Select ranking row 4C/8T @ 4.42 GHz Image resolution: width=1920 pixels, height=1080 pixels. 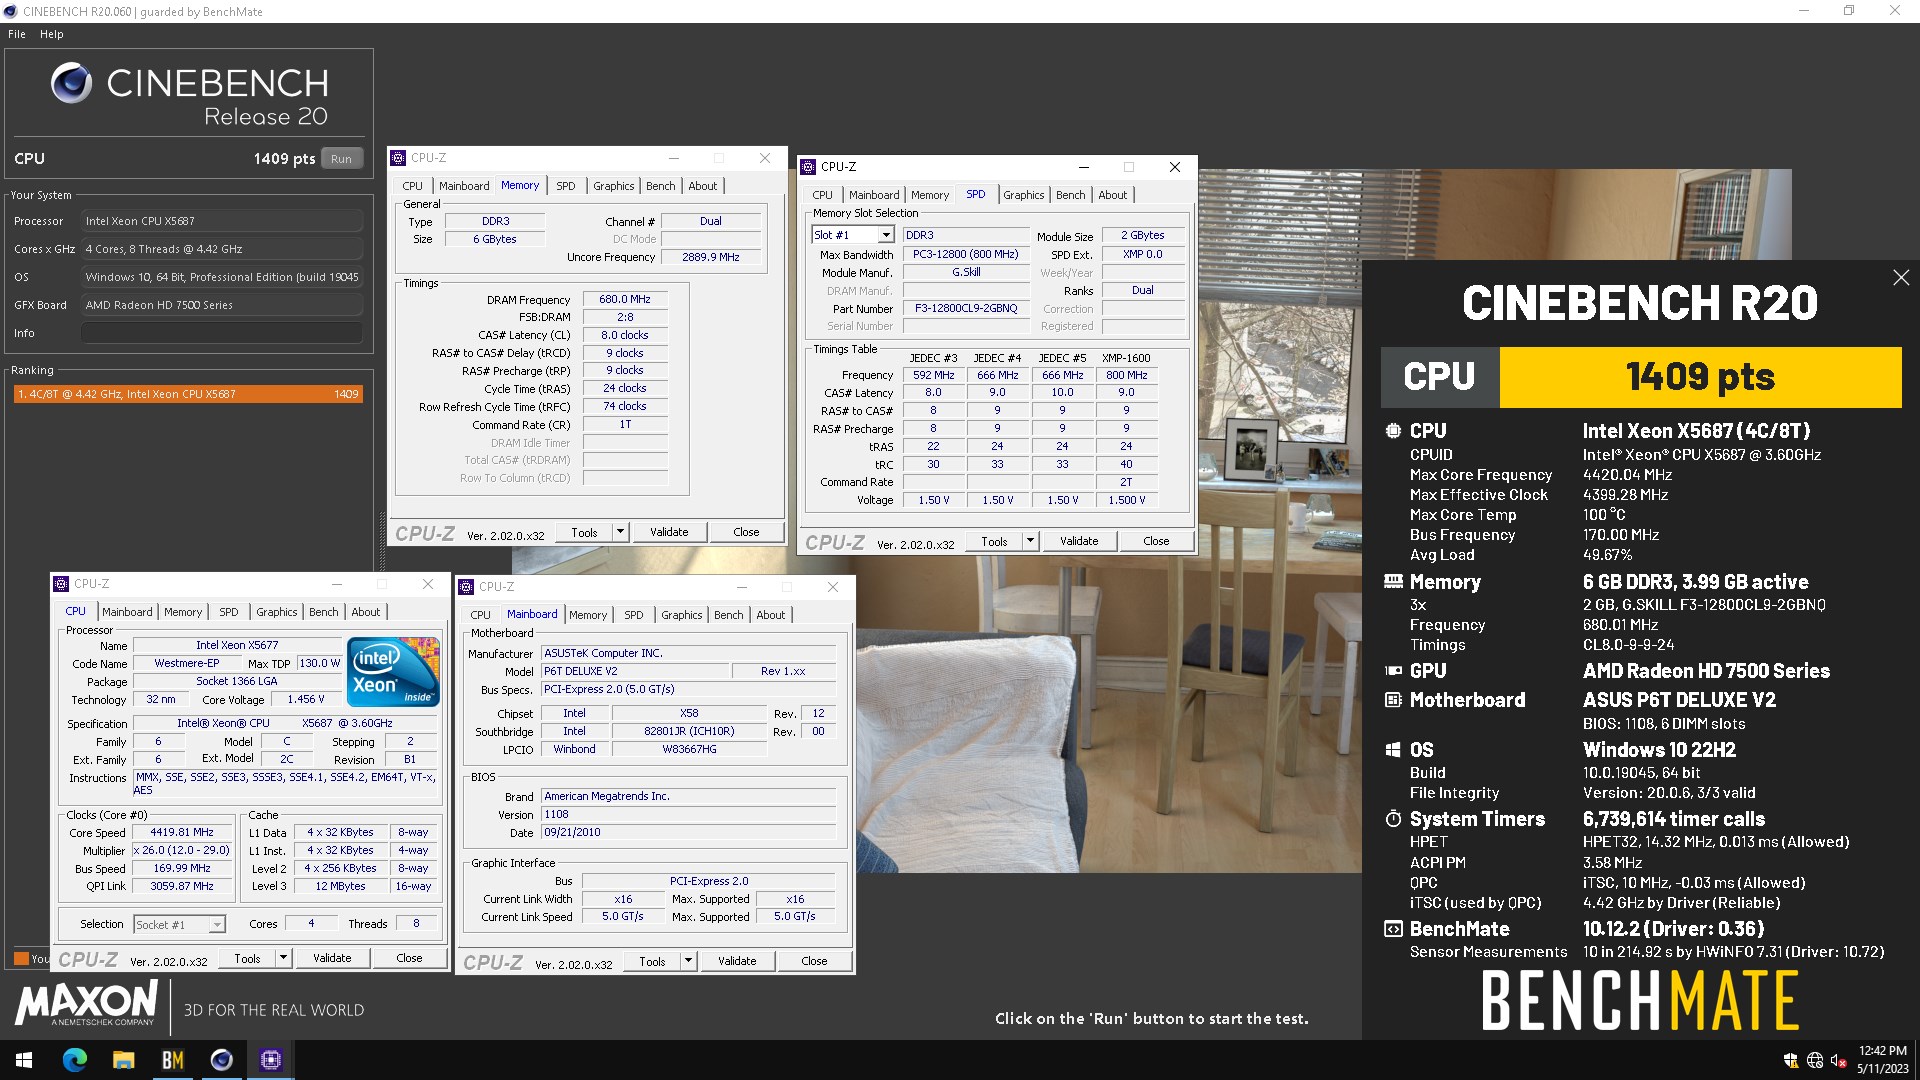[188, 394]
